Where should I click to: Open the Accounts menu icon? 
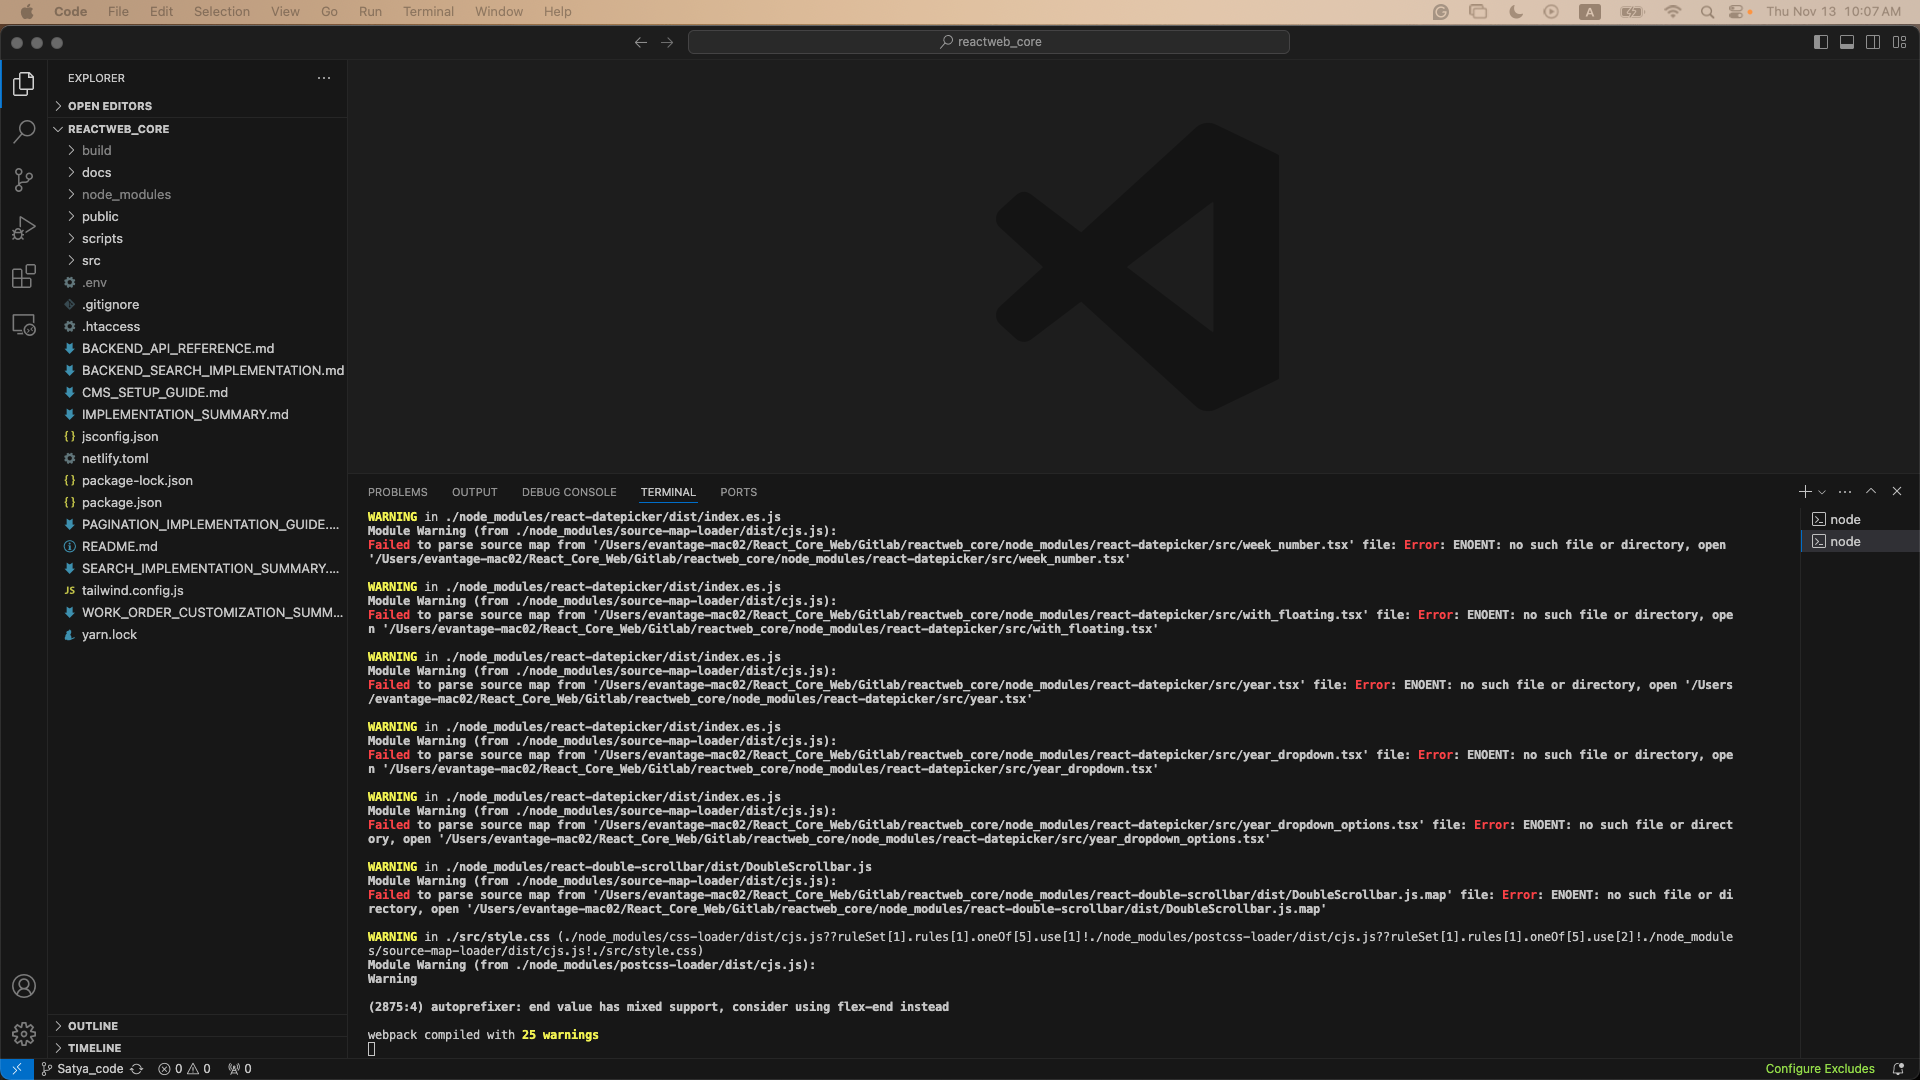point(24,986)
